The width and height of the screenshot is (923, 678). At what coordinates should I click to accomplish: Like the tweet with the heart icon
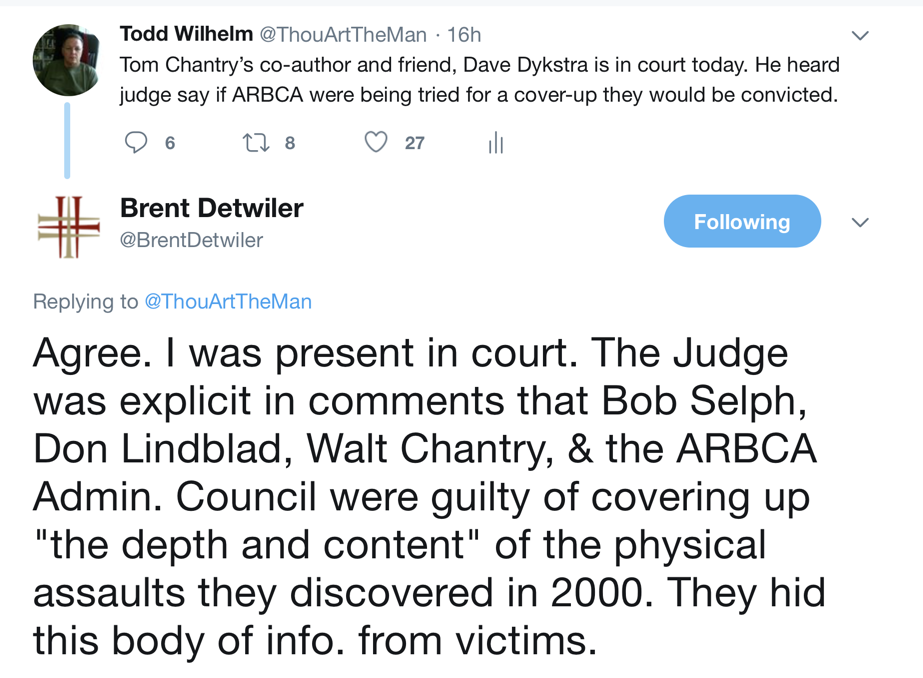click(376, 143)
